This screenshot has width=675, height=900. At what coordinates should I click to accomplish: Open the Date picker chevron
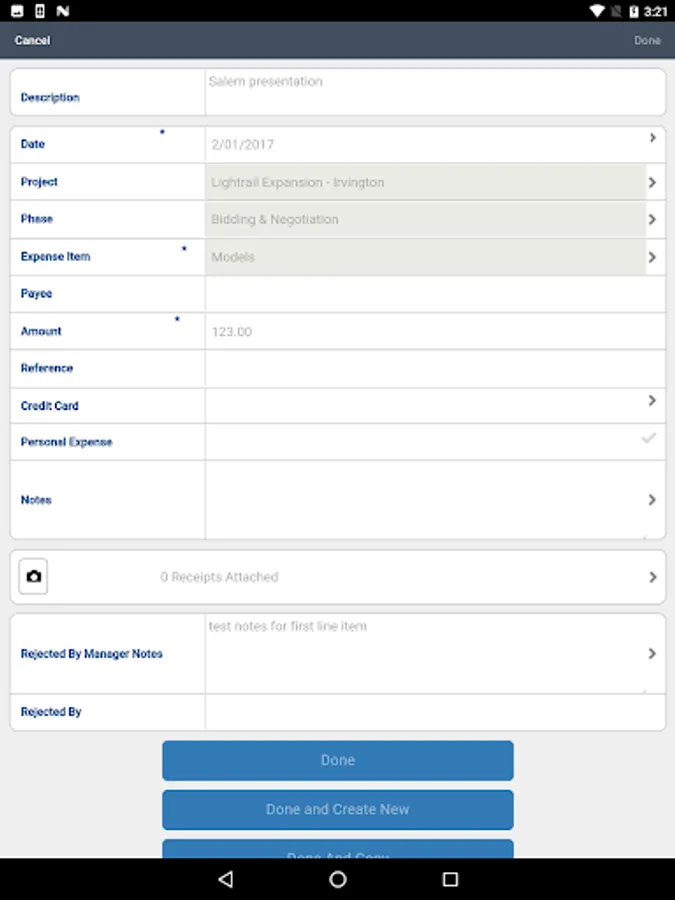tap(652, 138)
